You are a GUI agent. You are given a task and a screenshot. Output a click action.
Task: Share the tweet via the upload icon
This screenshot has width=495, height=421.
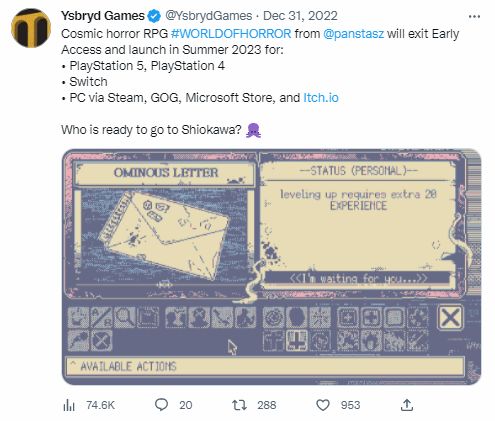407,405
